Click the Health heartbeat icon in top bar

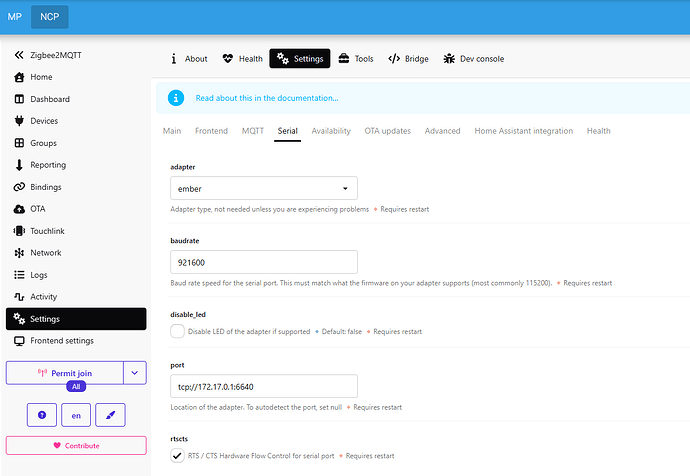(x=228, y=59)
